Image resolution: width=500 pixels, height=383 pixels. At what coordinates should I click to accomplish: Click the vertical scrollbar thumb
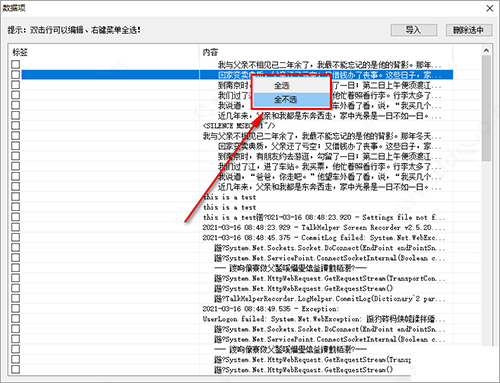click(x=486, y=108)
